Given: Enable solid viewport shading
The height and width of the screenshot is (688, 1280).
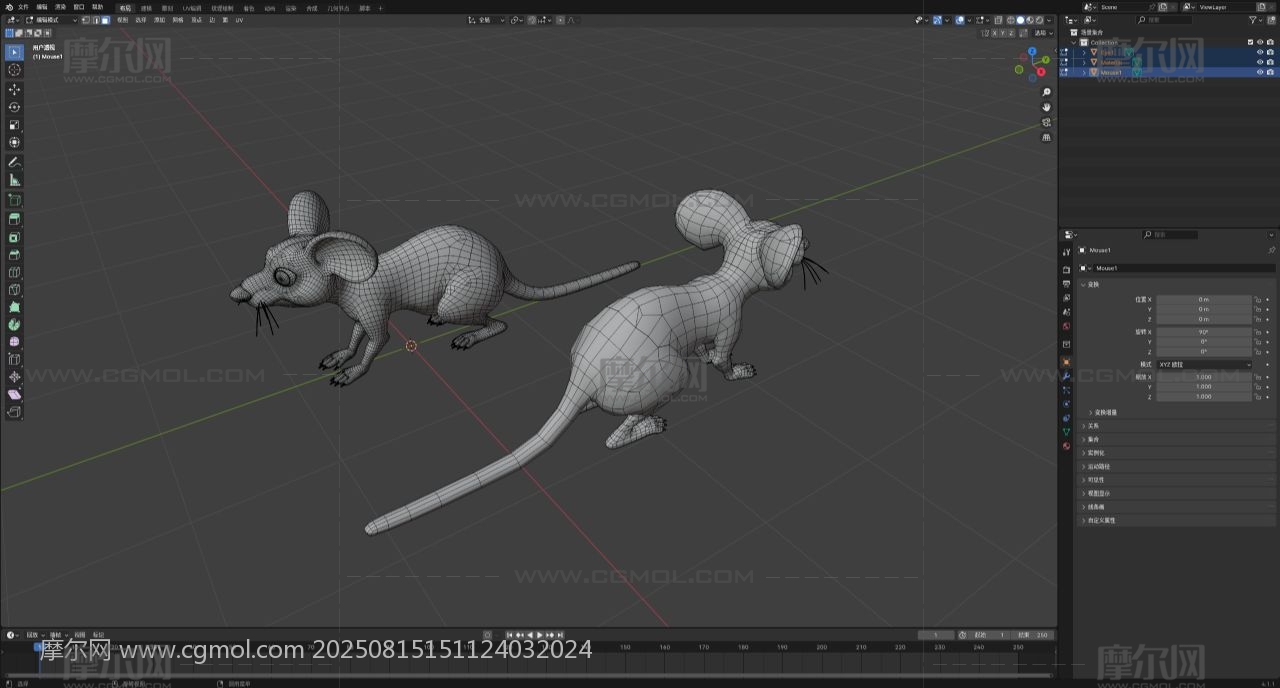Looking at the screenshot, I should point(1019,20).
